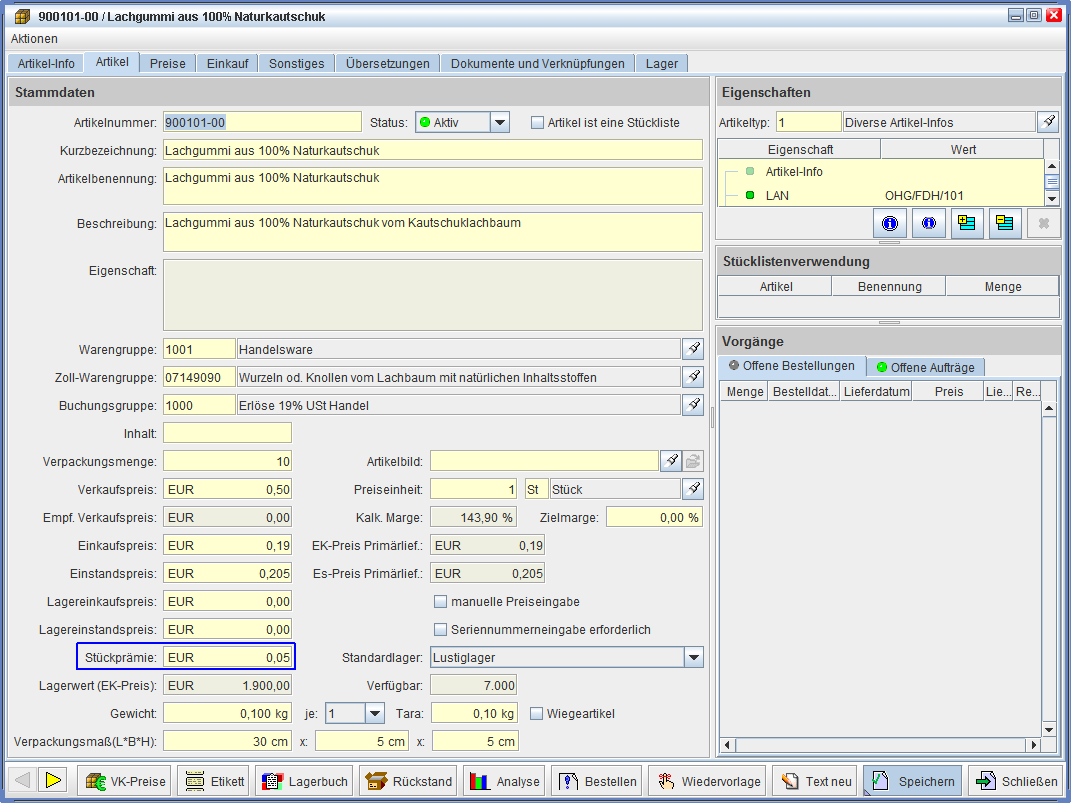Click the Speichern button
1071x803 pixels.
[912, 781]
